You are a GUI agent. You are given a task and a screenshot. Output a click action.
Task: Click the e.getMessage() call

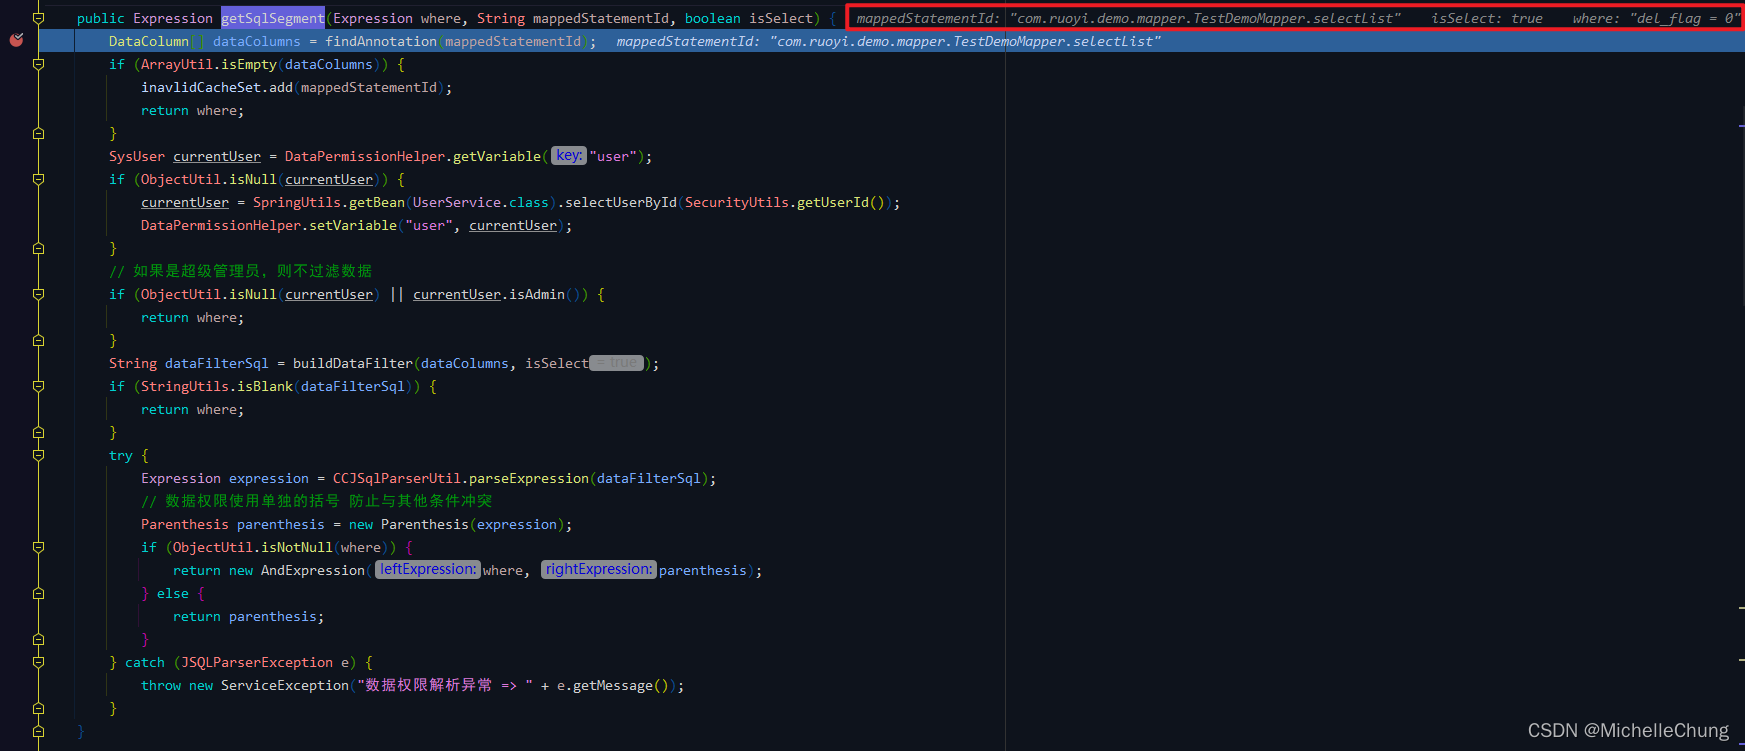(x=613, y=685)
